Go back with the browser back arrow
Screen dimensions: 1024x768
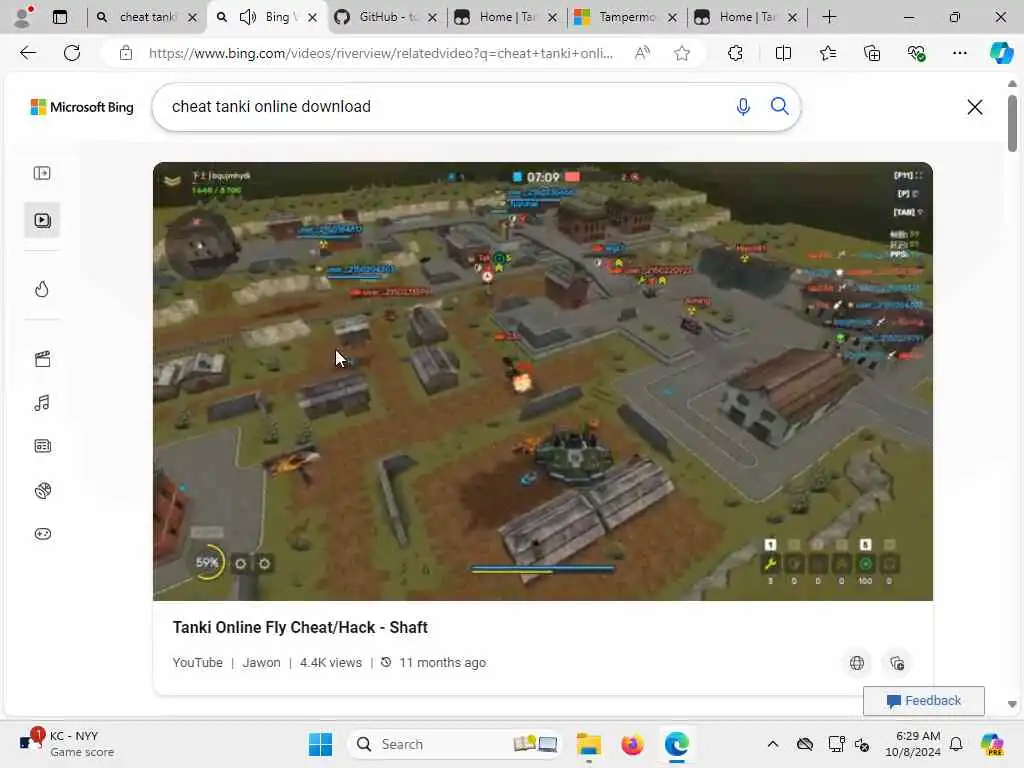(x=28, y=53)
